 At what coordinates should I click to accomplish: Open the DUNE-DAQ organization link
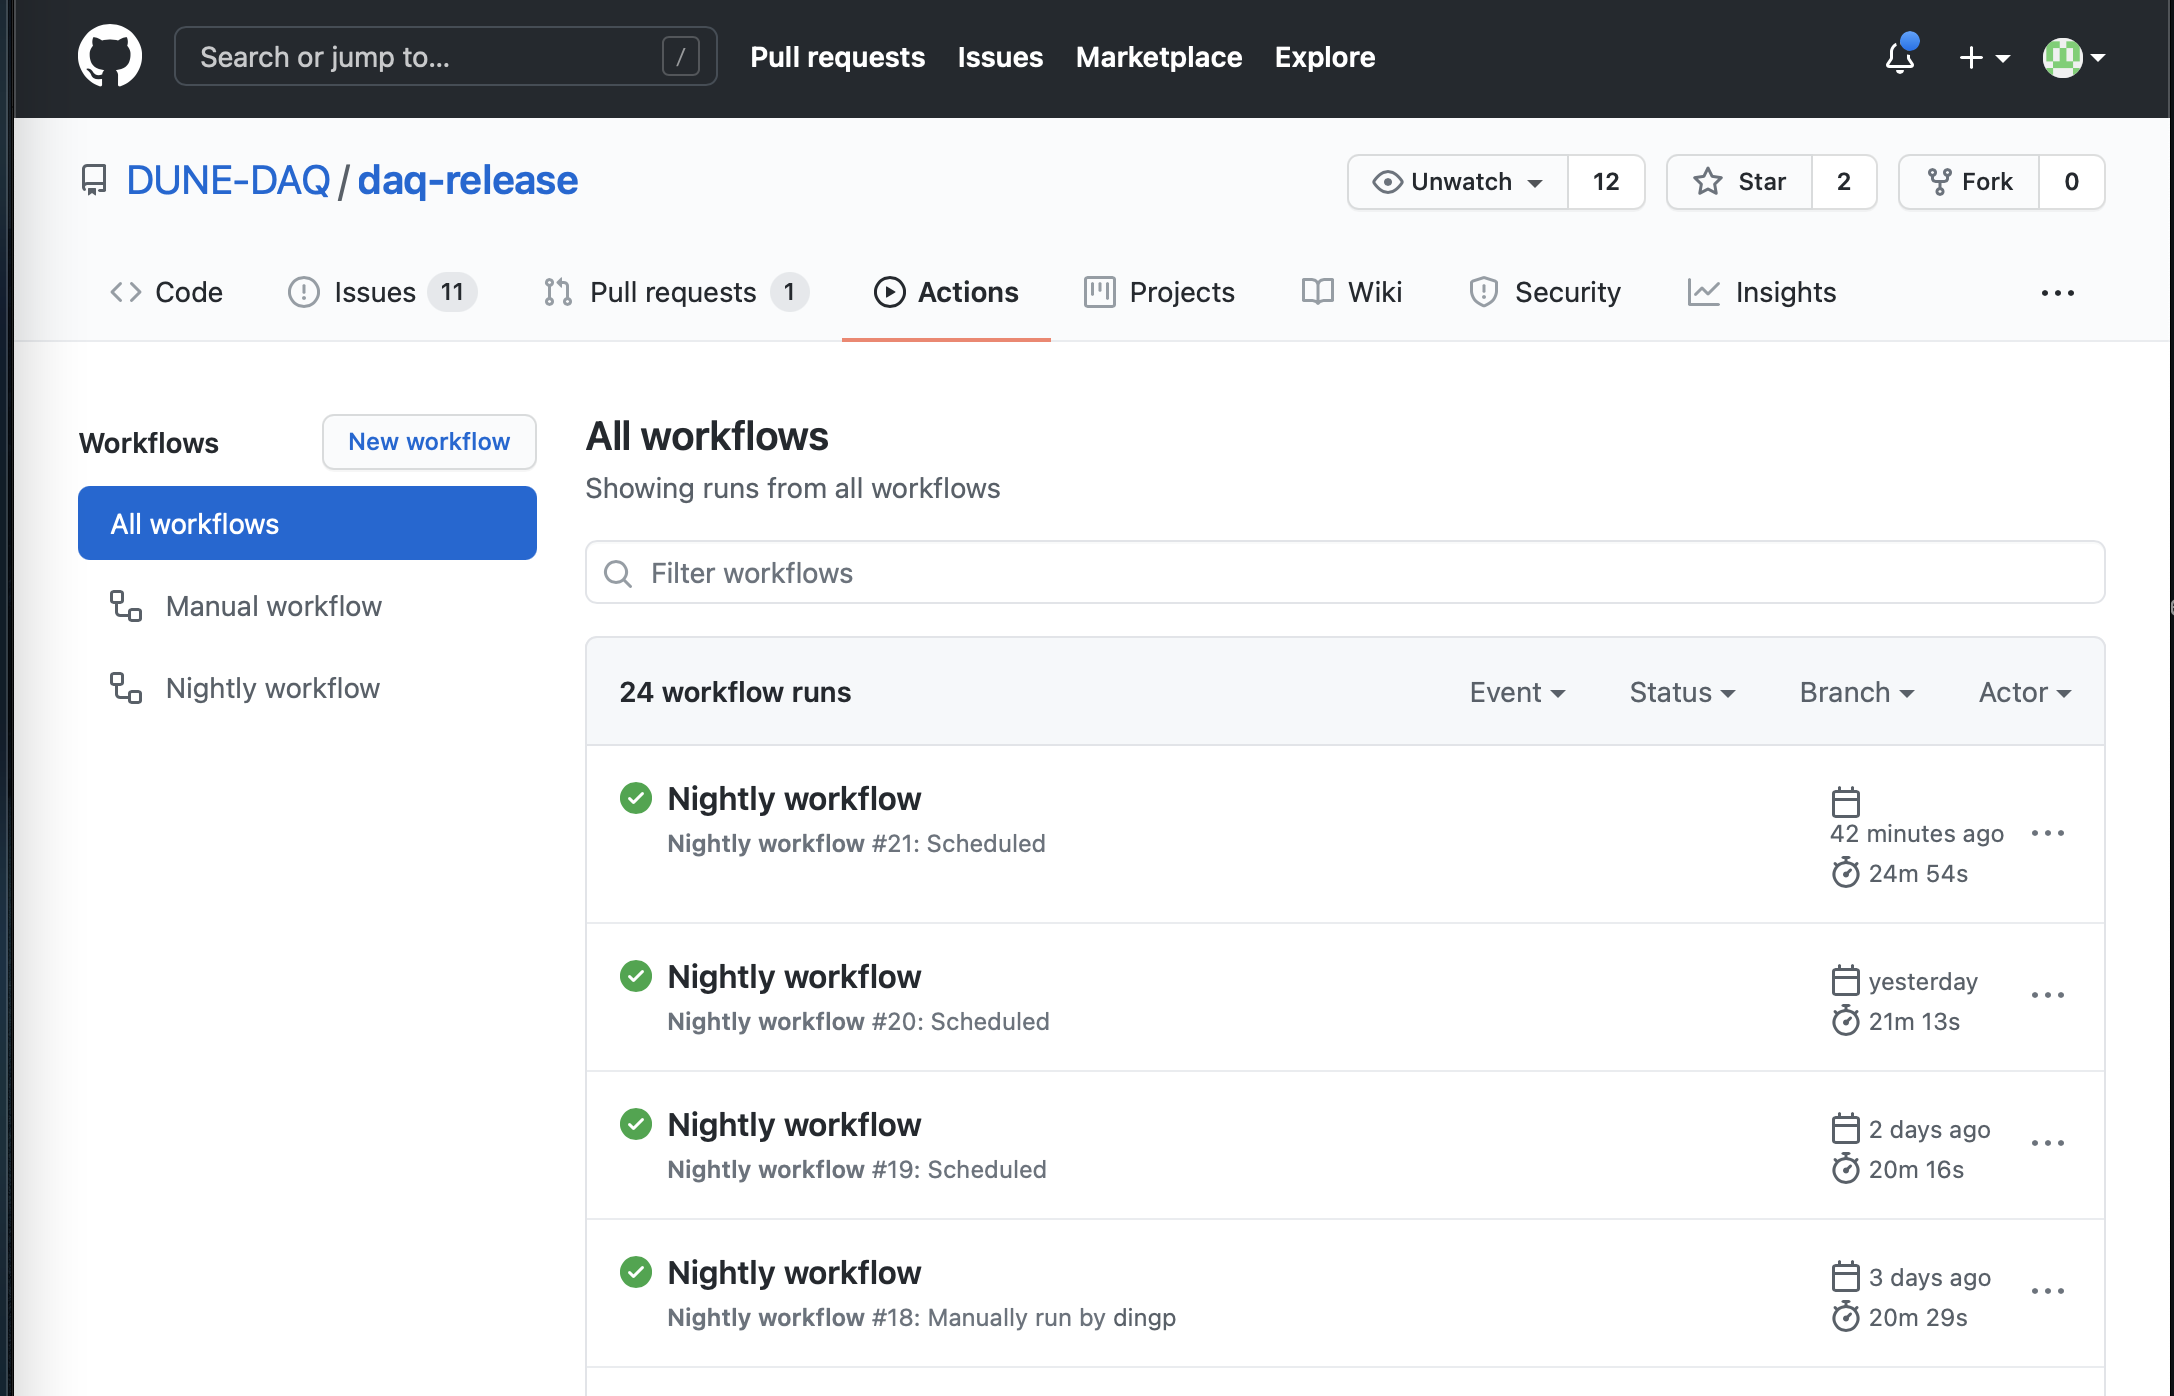[x=228, y=181]
